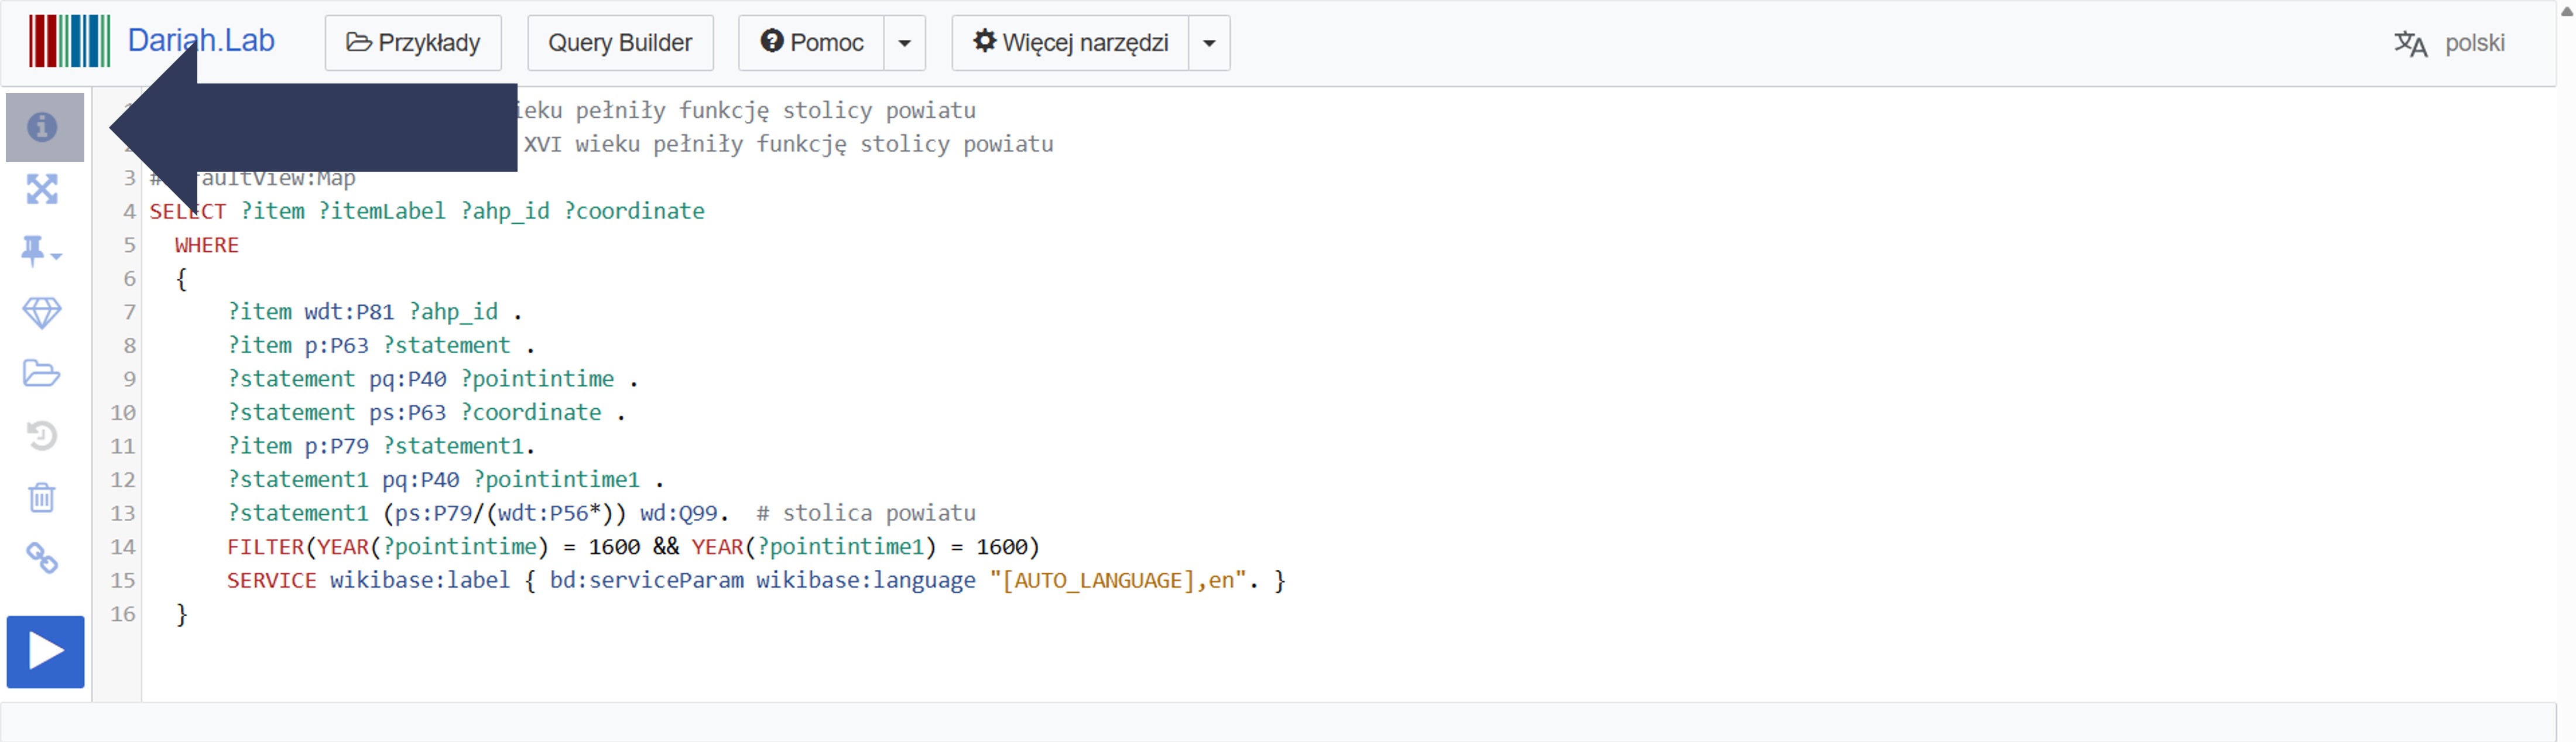Click the query helper info icon

[x=42, y=128]
